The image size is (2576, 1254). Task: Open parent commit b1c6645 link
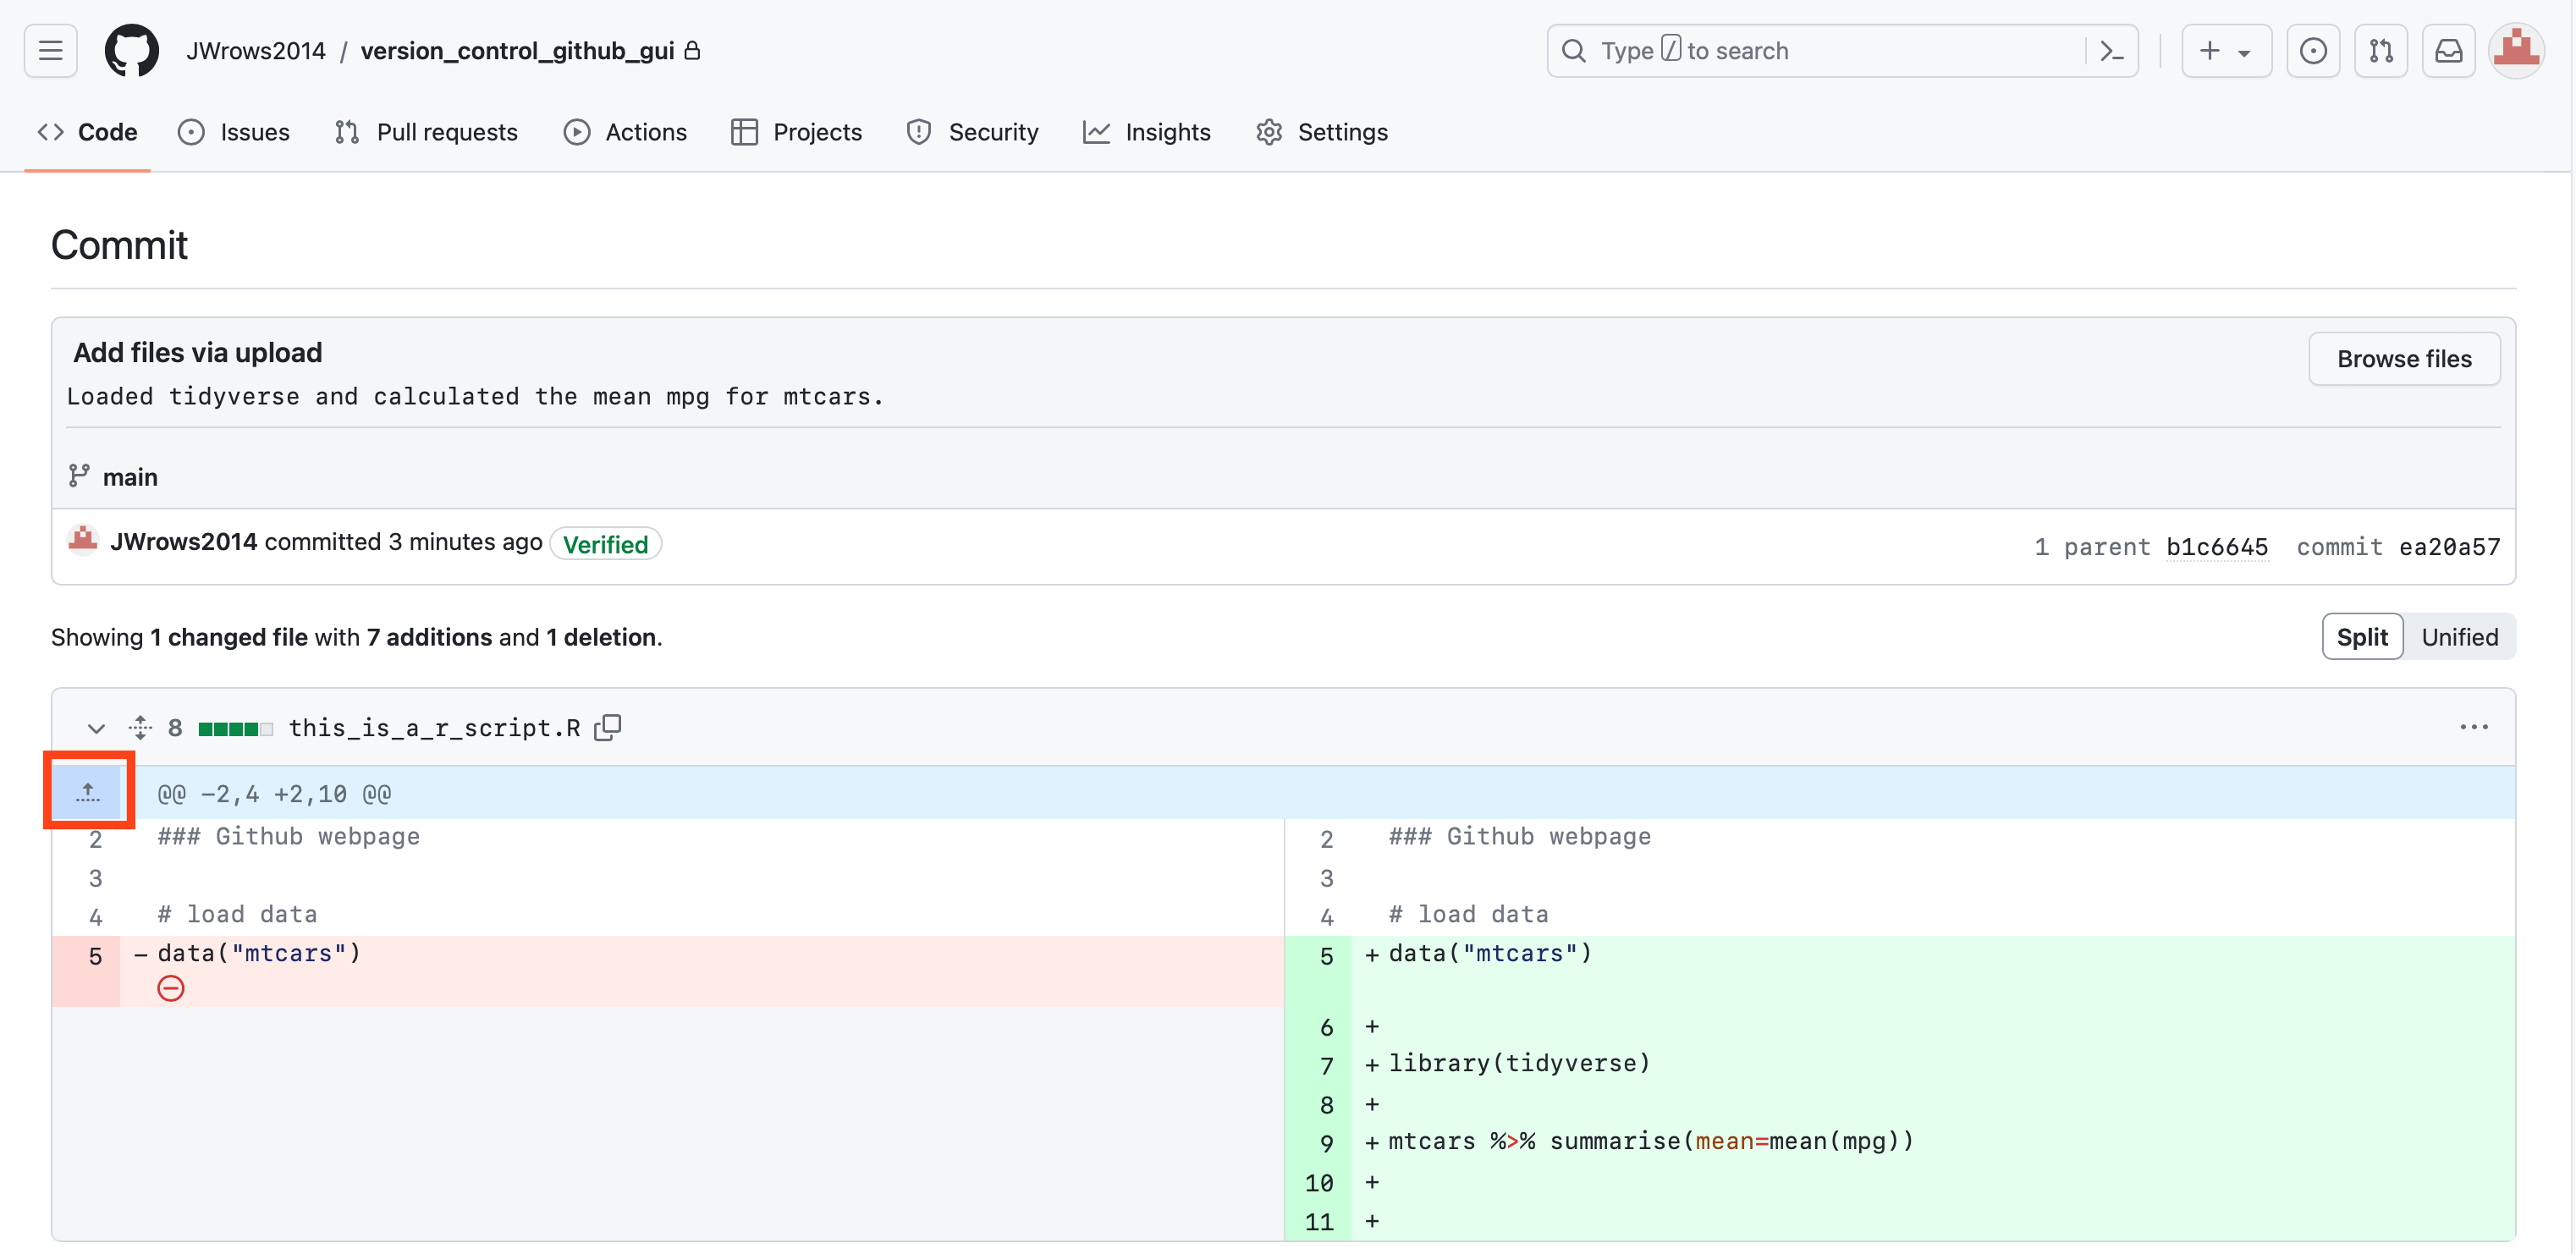pyautogui.click(x=2216, y=547)
